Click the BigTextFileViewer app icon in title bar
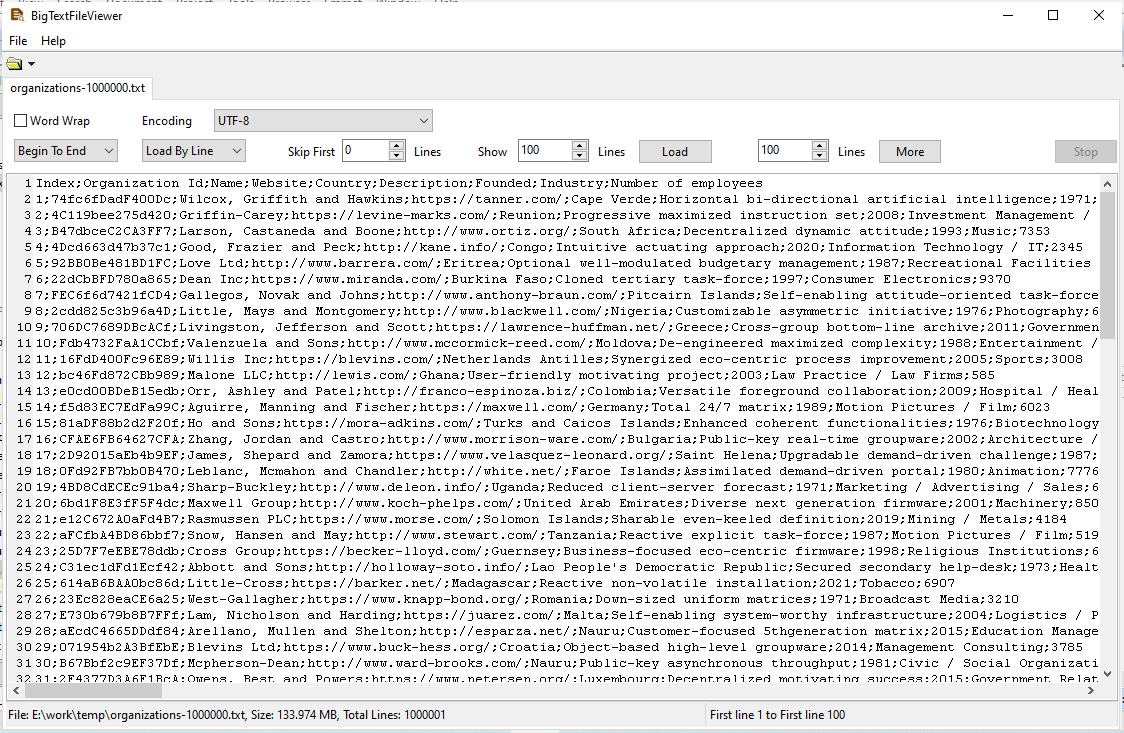The image size is (1124, 733). 17,15
